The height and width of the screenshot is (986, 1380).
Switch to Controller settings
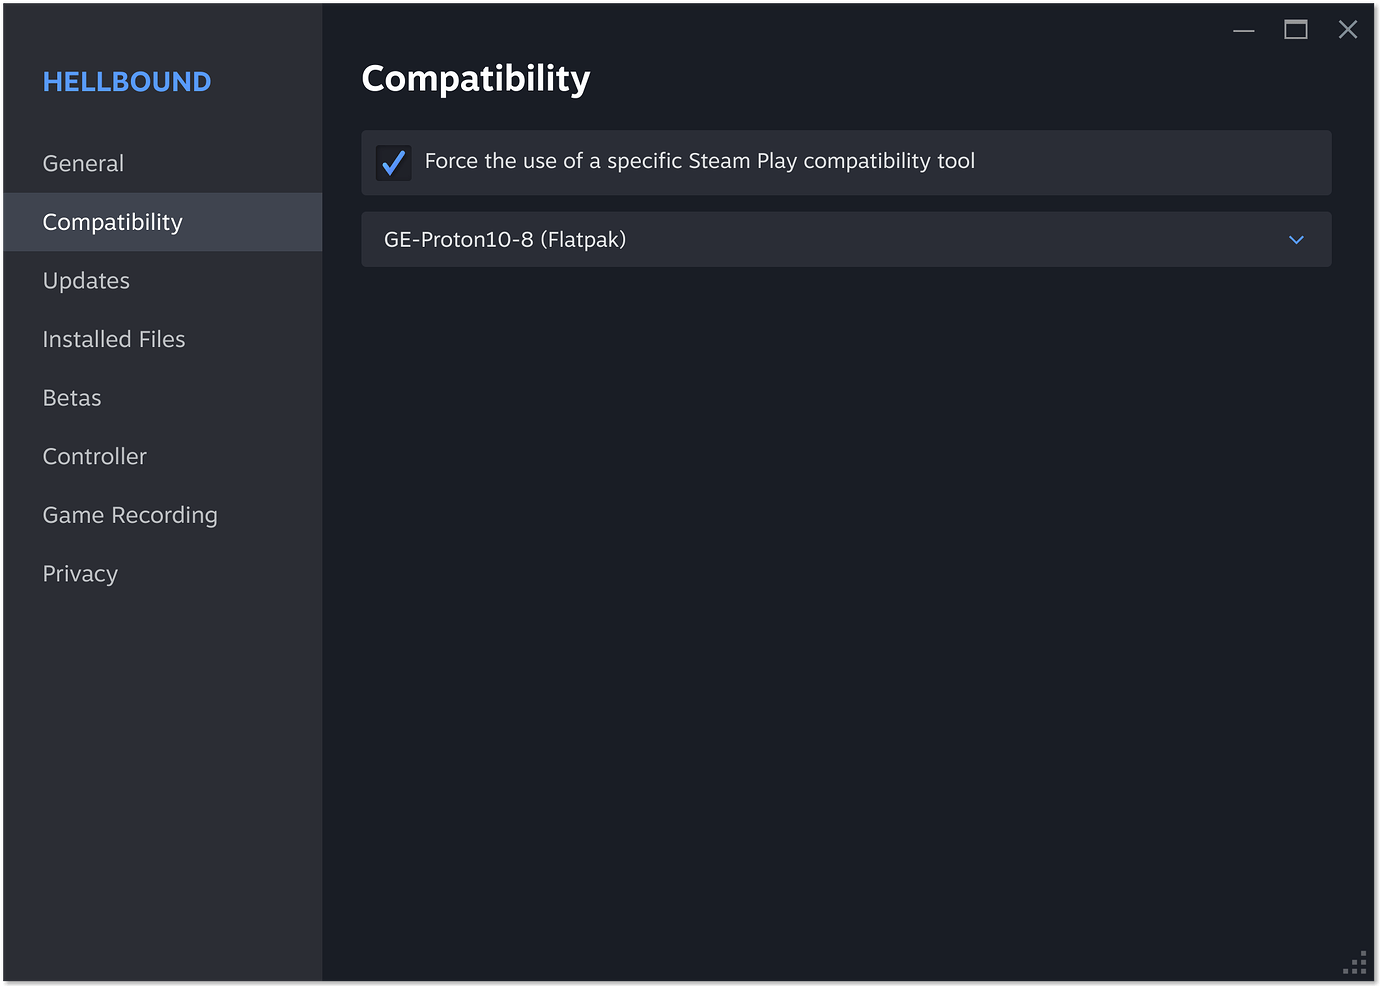pos(94,456)
